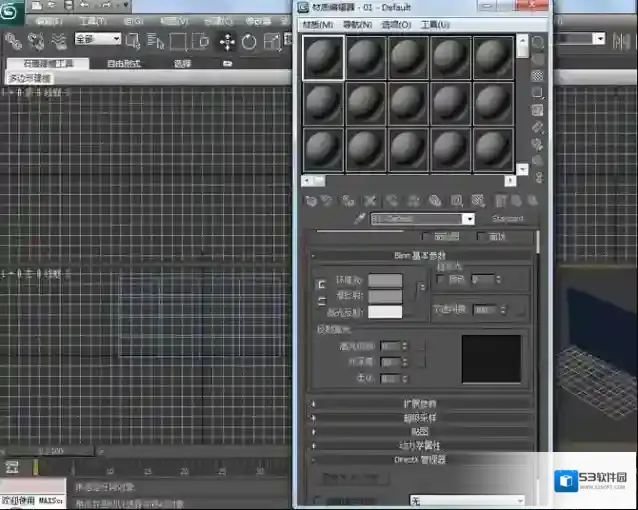The image size is (638, 510).
Task: Click Sample Type sphere icon in sidebar
Action: click(538, 43)
